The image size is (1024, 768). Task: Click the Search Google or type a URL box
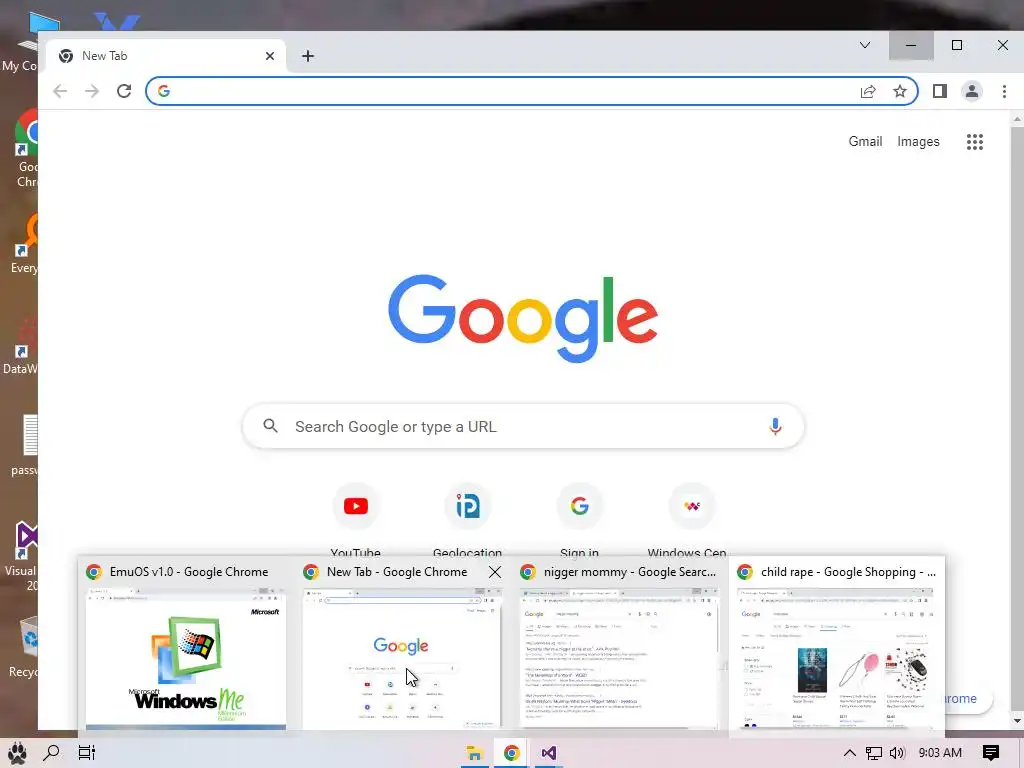pyautogui.click(x=523, y=426)
